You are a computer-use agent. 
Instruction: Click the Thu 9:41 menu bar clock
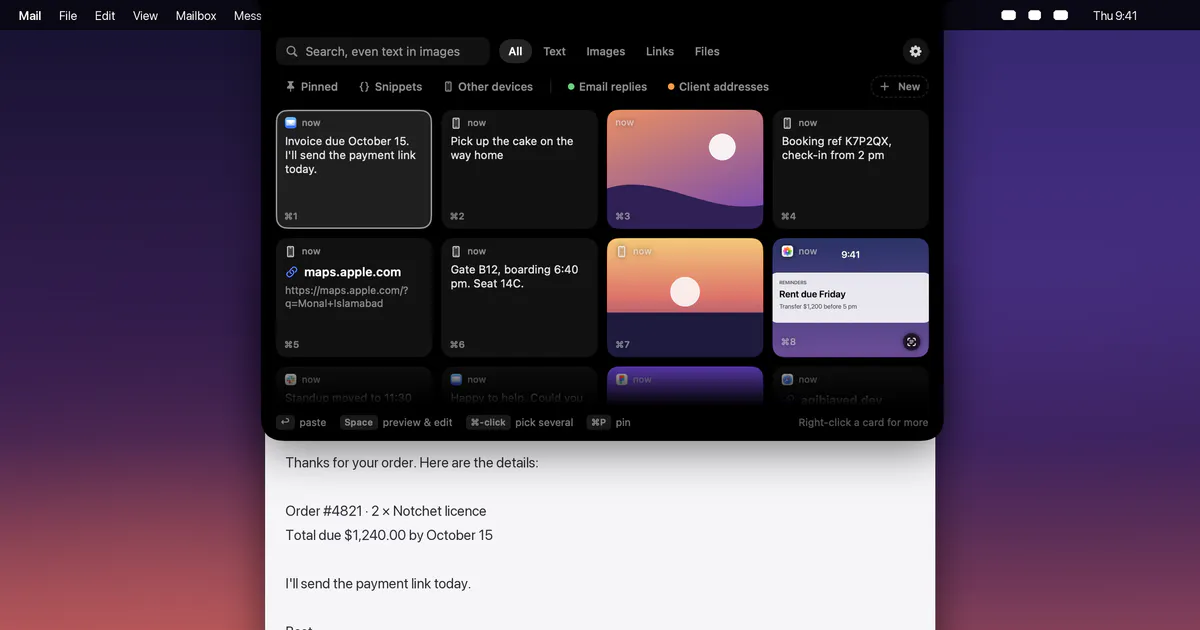pos(1115,15)
